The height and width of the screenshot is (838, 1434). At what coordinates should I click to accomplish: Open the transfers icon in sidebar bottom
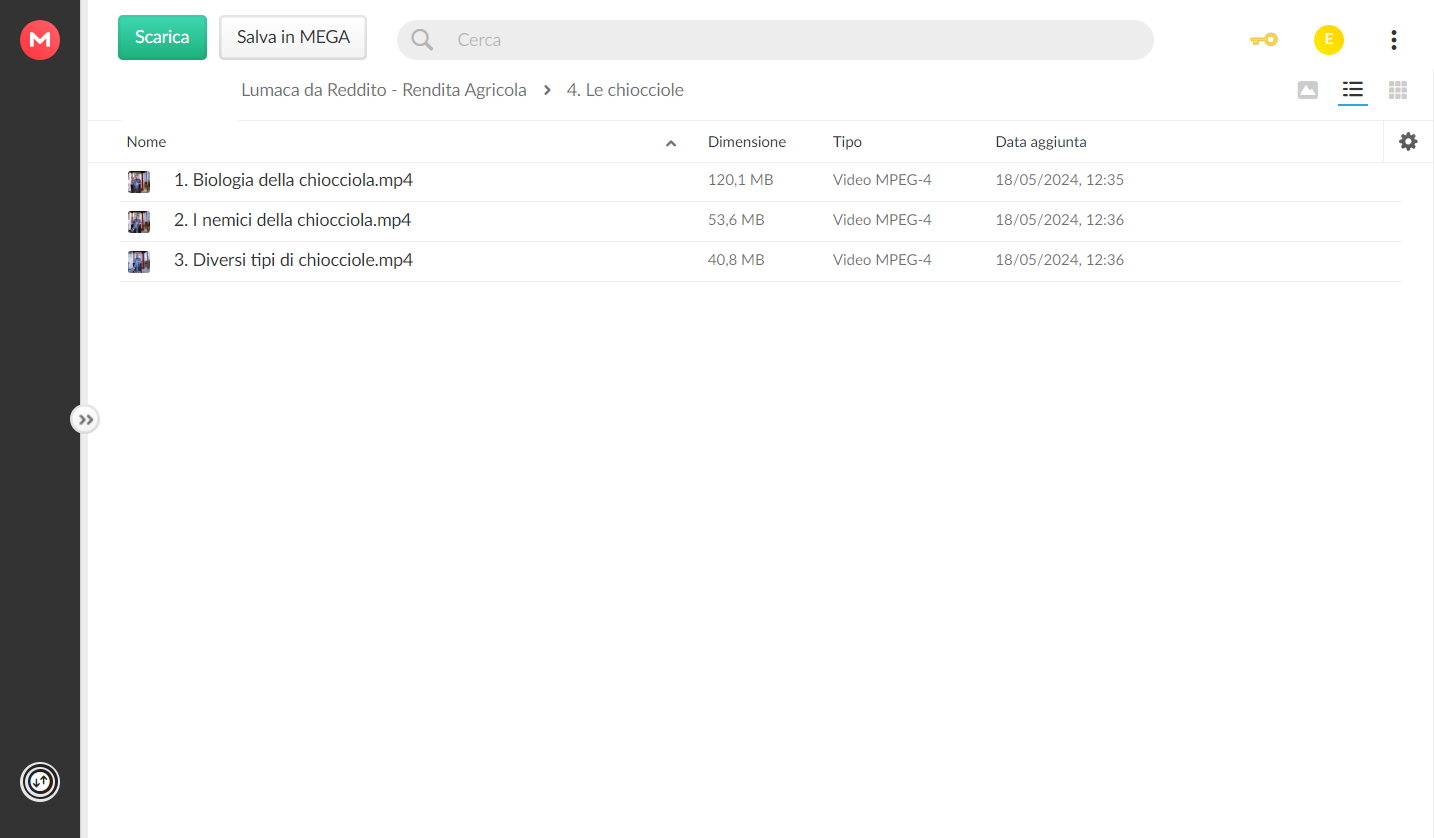40,782
